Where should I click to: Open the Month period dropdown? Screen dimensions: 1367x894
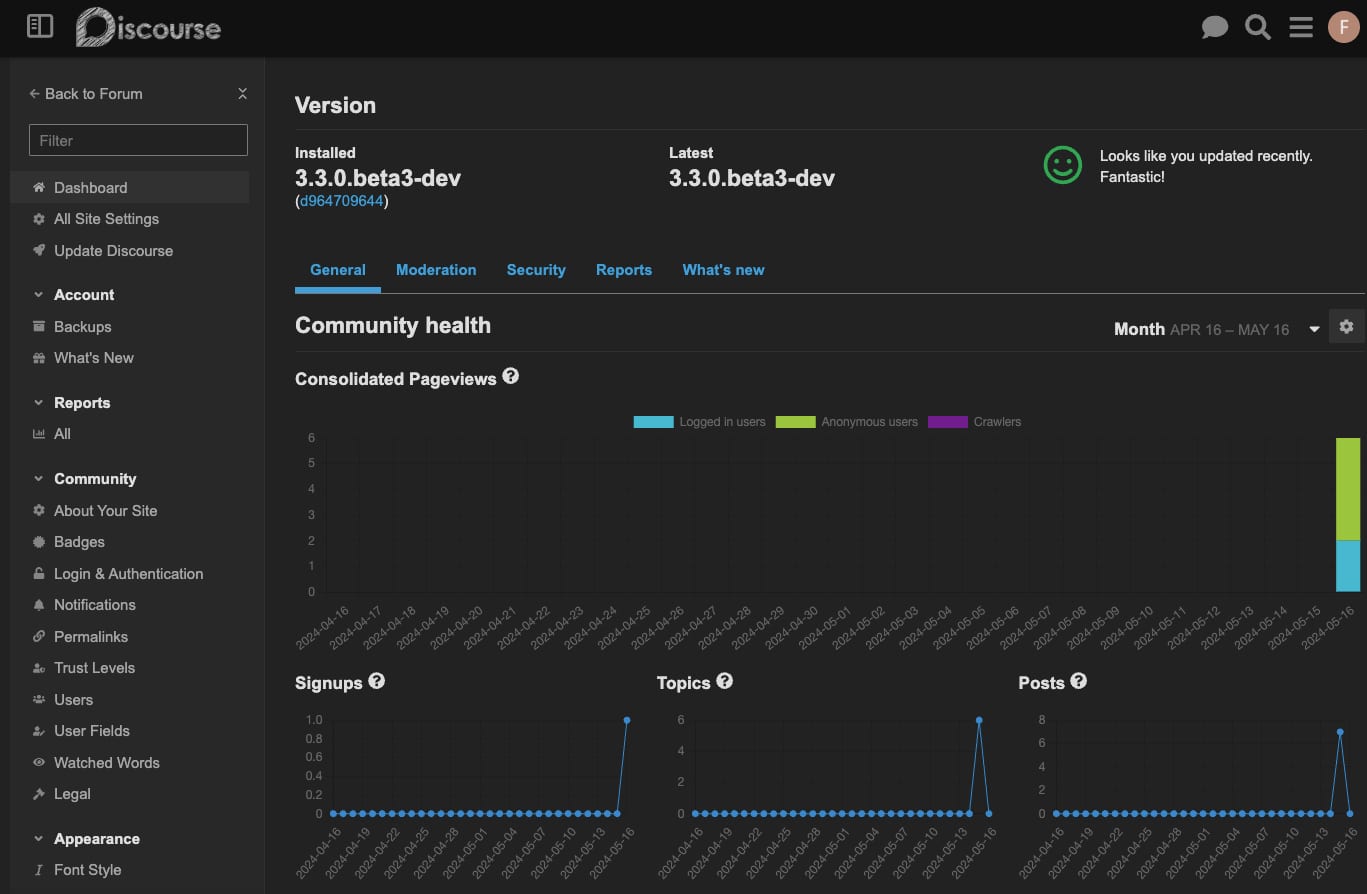tap(1216, 329)
